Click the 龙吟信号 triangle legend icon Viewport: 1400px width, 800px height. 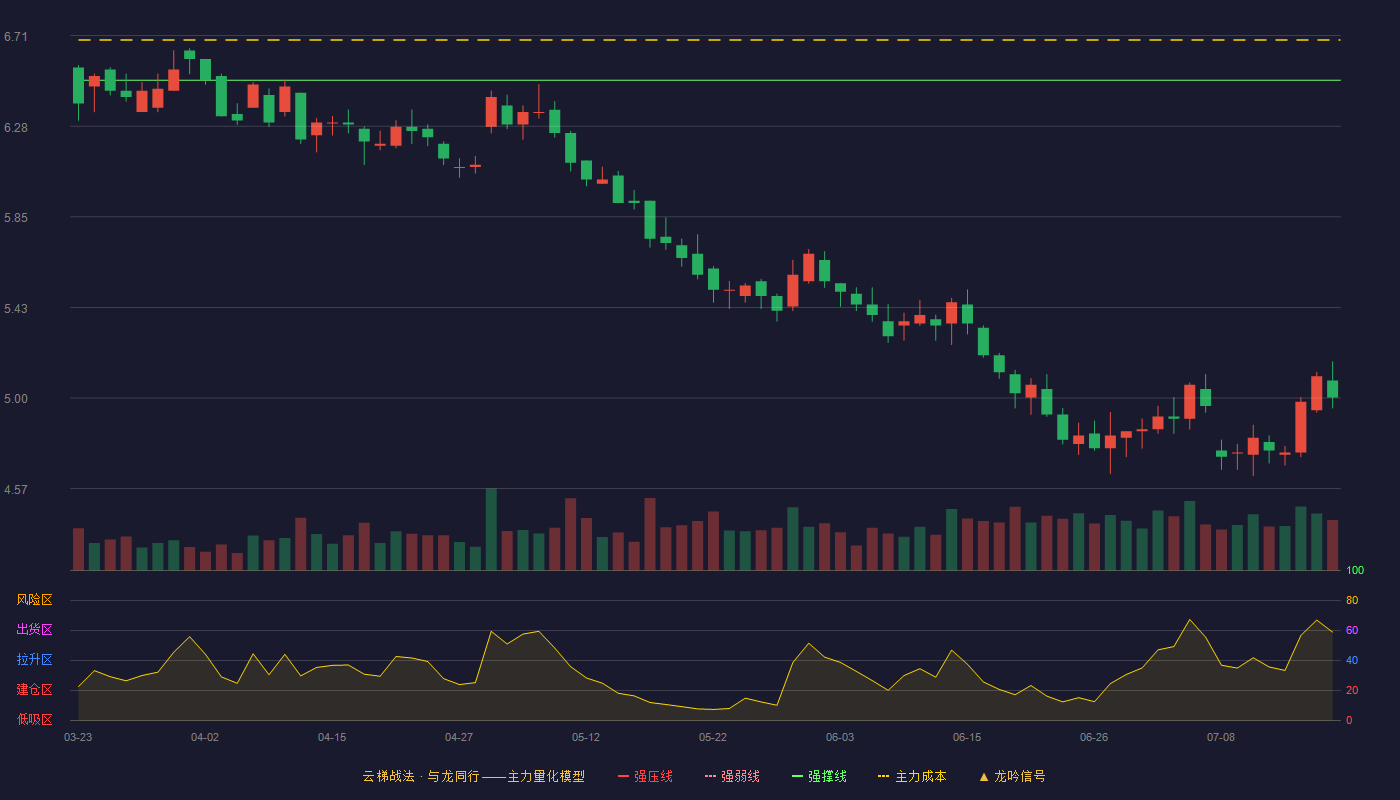click(x=984, y=776)
